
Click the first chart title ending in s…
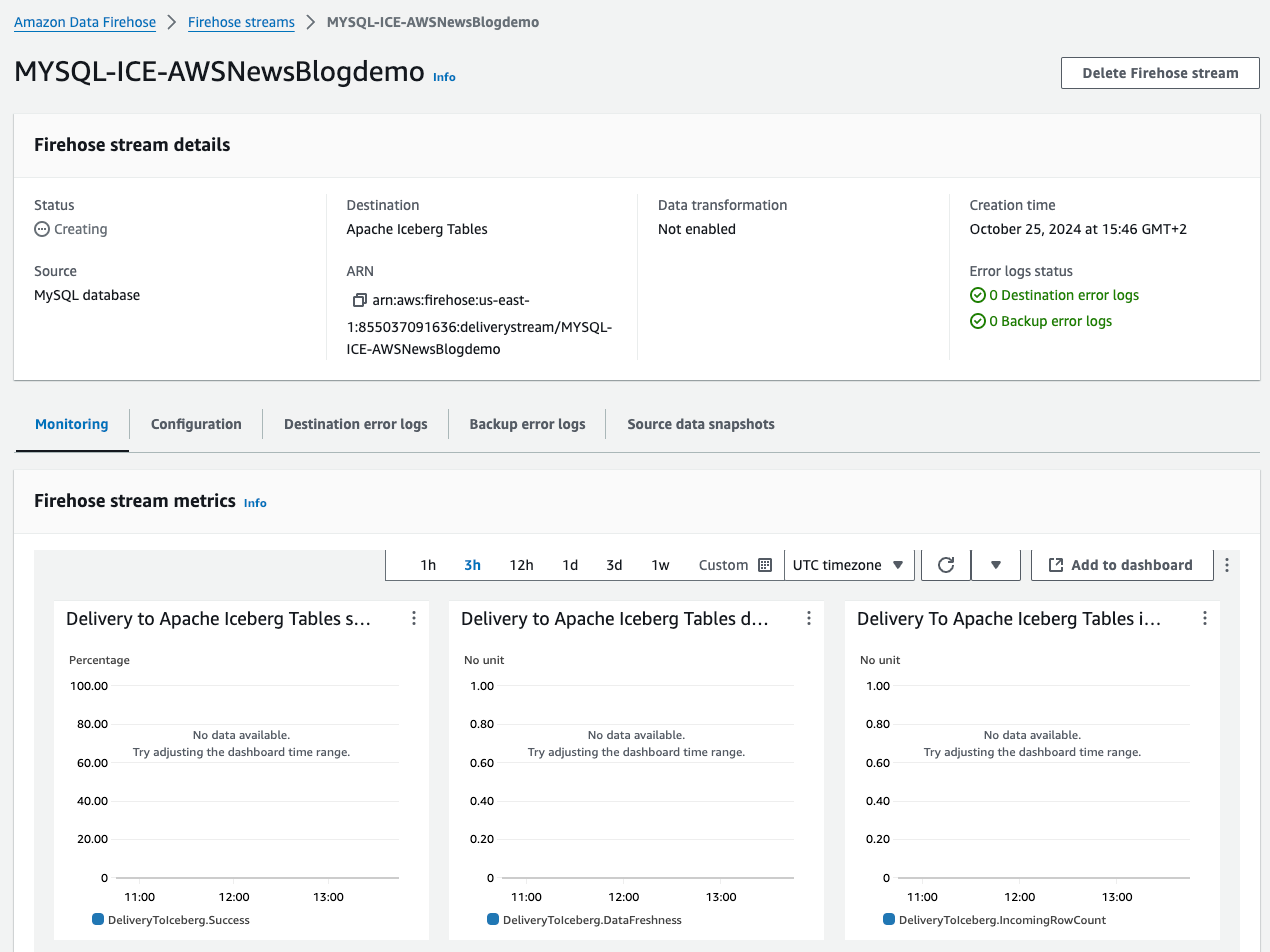[218, 619]
